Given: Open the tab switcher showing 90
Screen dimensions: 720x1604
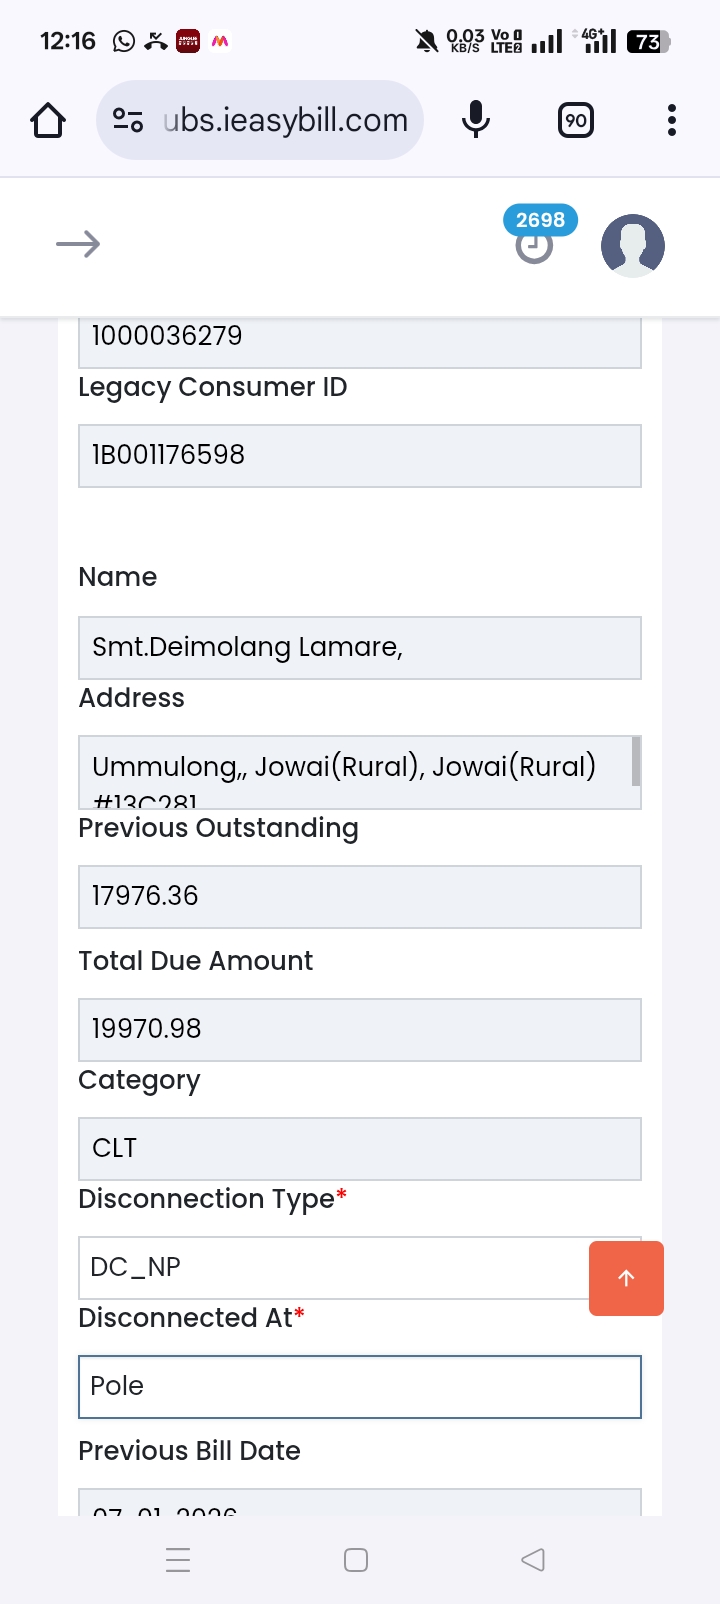Looking at the screenshot, I should [x=575, y=121].
